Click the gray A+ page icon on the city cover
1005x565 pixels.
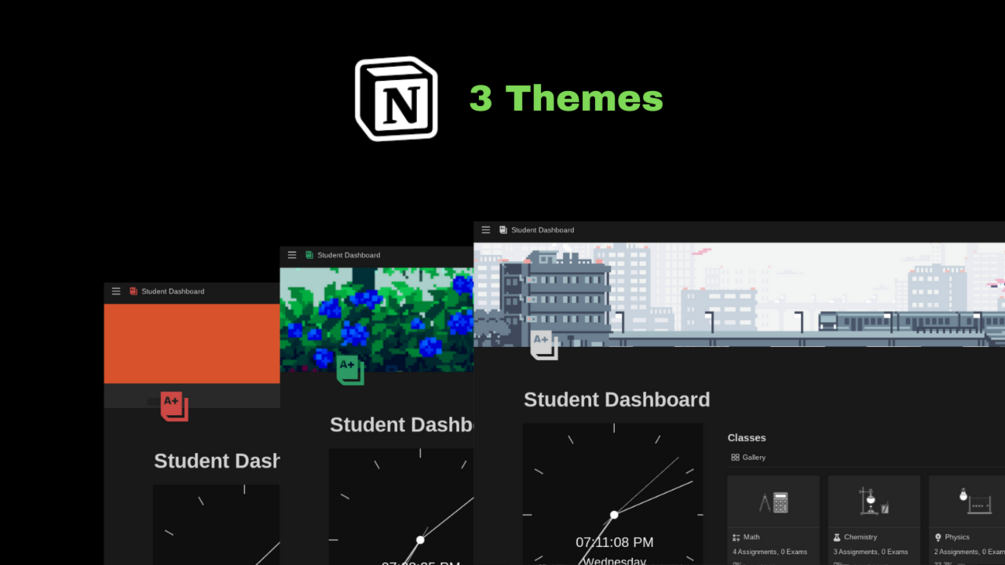point(544,345)
